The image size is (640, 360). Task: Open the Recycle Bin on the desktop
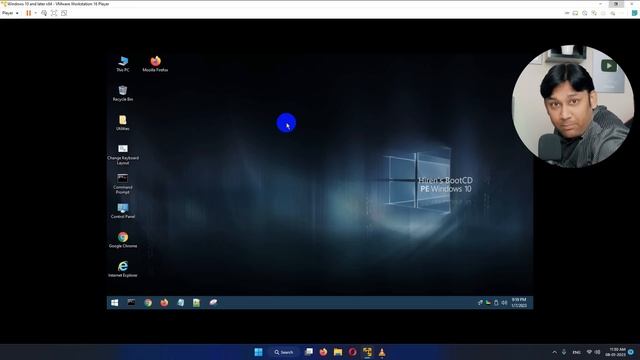[x=123, y=93]
